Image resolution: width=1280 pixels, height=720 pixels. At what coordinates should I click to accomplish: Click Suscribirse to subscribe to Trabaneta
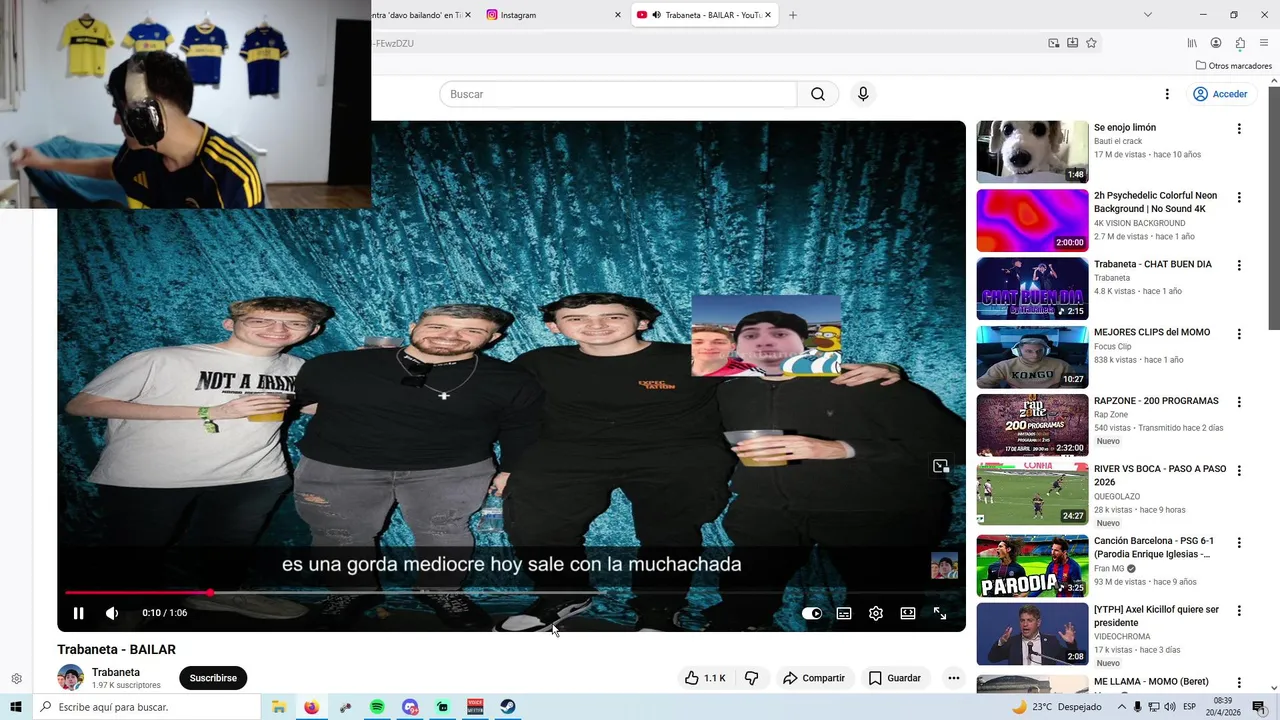coord(213,678)
